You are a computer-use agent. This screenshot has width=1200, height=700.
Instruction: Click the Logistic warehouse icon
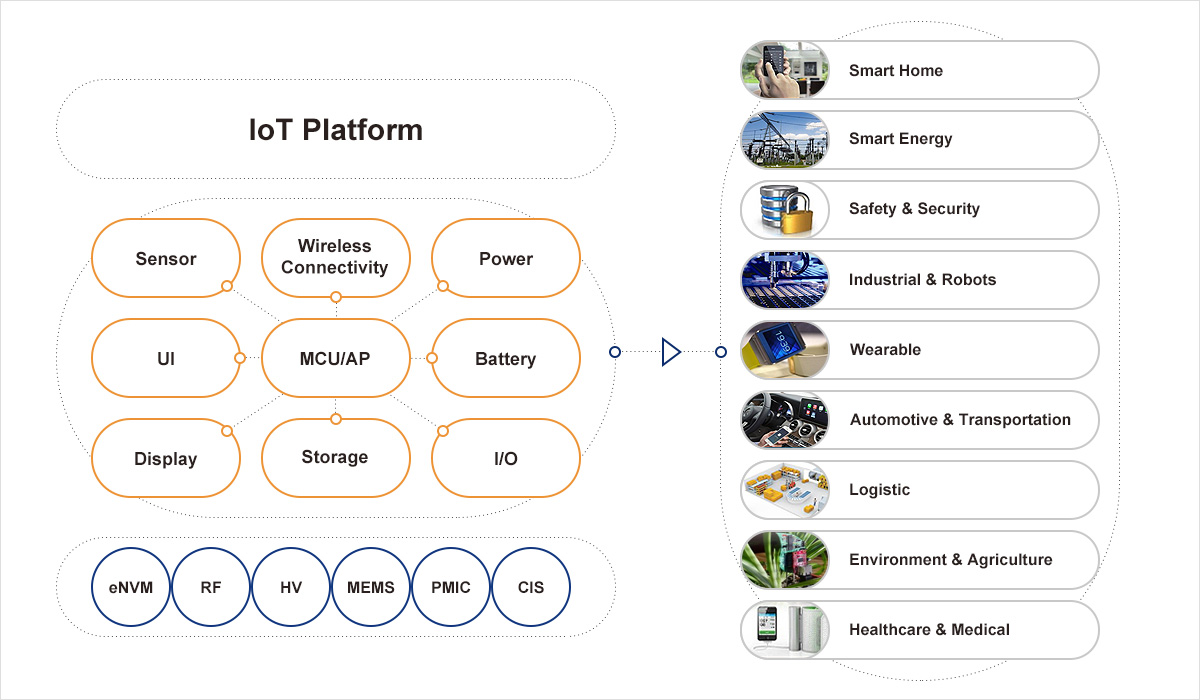(x=785, y=490)
